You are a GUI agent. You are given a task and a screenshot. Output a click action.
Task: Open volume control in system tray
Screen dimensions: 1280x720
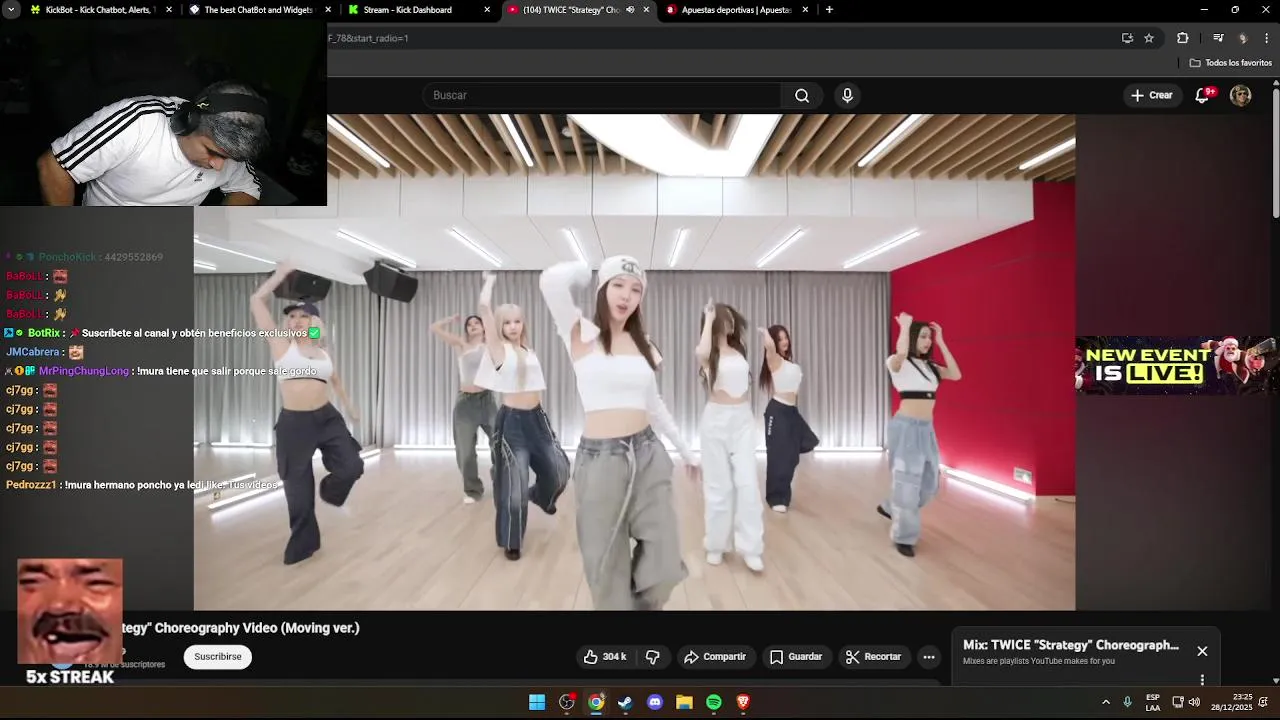click(1194, 702)
